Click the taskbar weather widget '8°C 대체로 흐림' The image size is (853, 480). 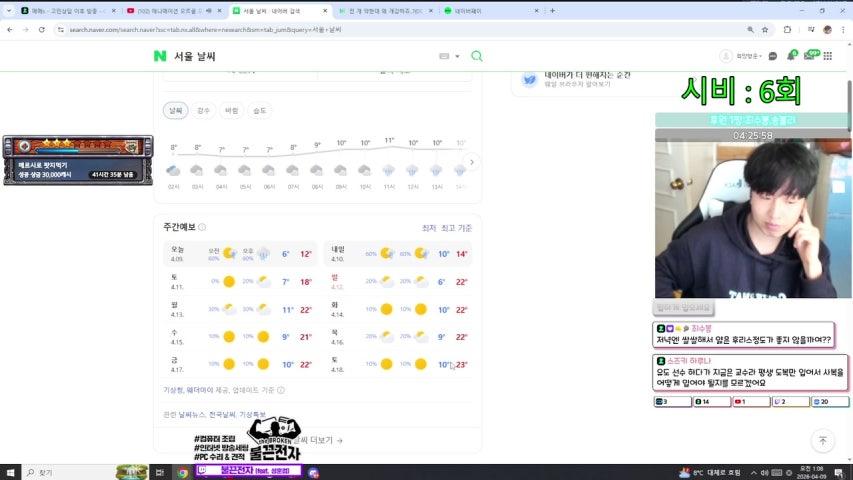click(x=710, y=472)
